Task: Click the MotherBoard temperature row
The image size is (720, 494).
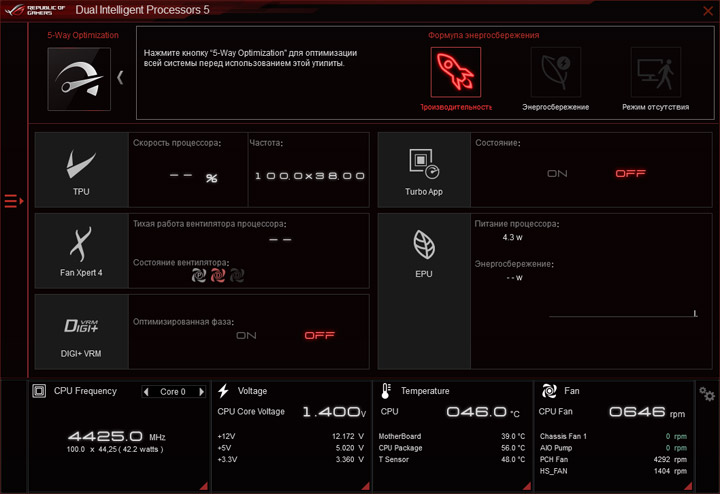Action: point(452,436)
